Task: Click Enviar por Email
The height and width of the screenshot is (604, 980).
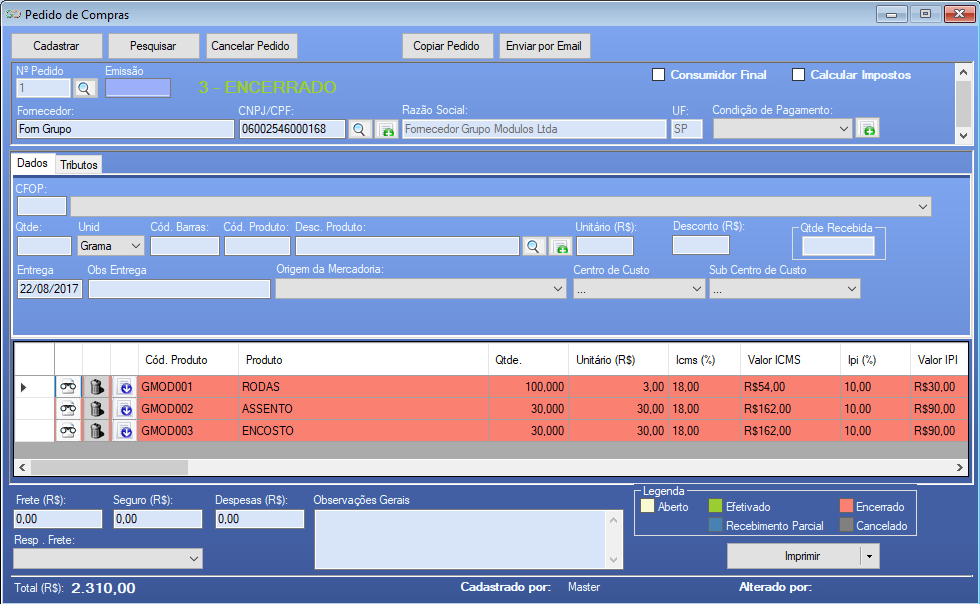Action: tap(544, 46)
